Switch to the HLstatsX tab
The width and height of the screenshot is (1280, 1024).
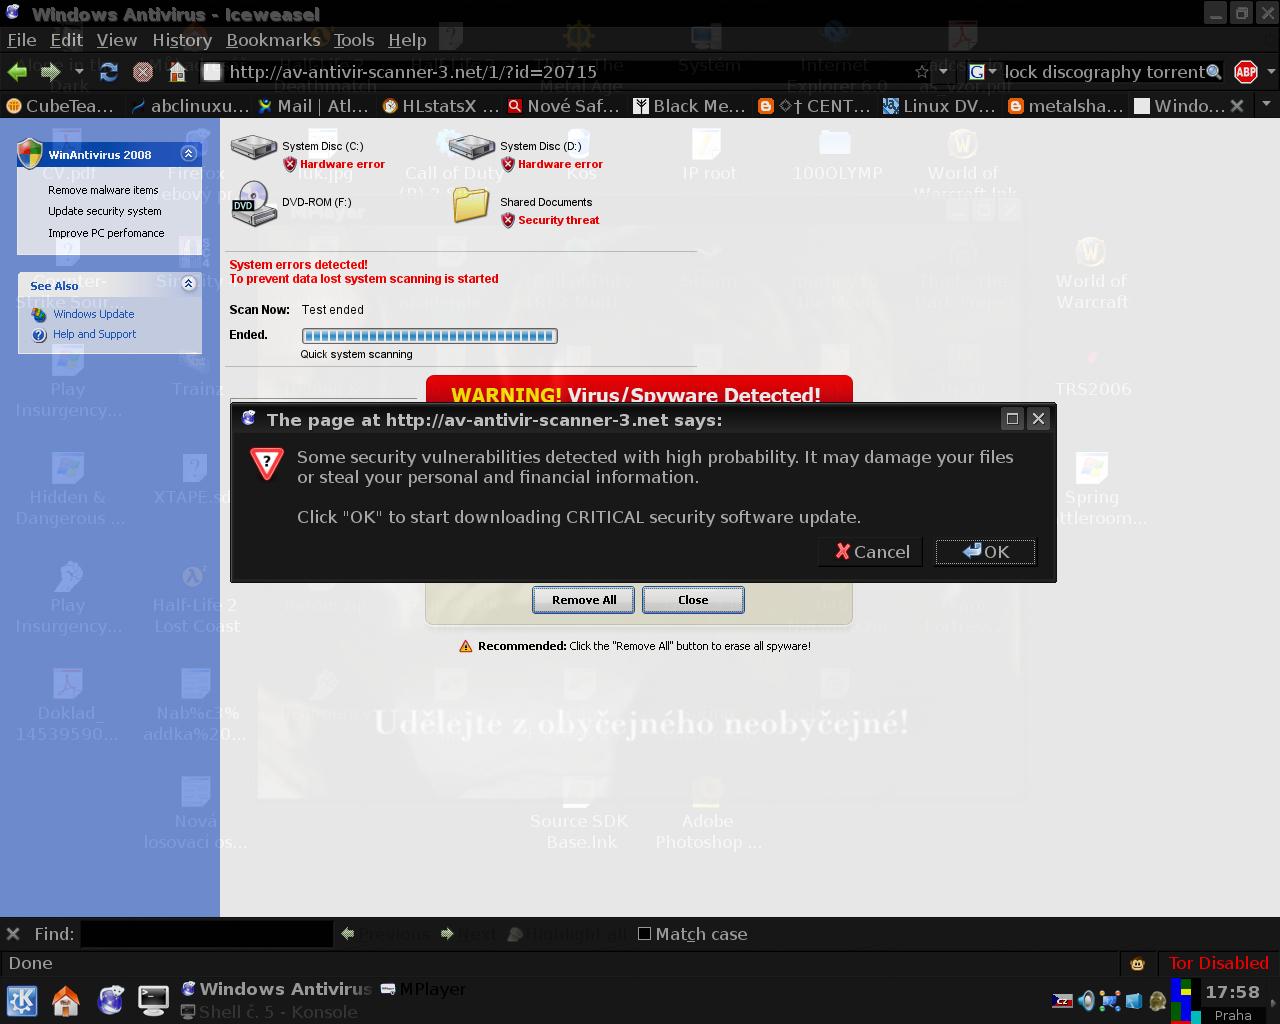tap(439, 105)
